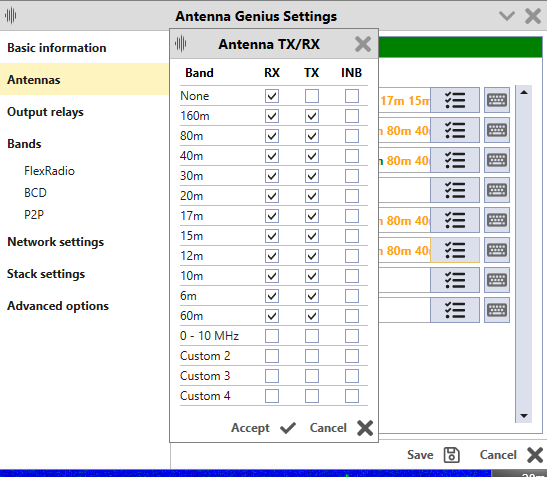The width and height of the screenshot is (547, 477).
Task: Open Stack settings section
Action: pos(46,274)
